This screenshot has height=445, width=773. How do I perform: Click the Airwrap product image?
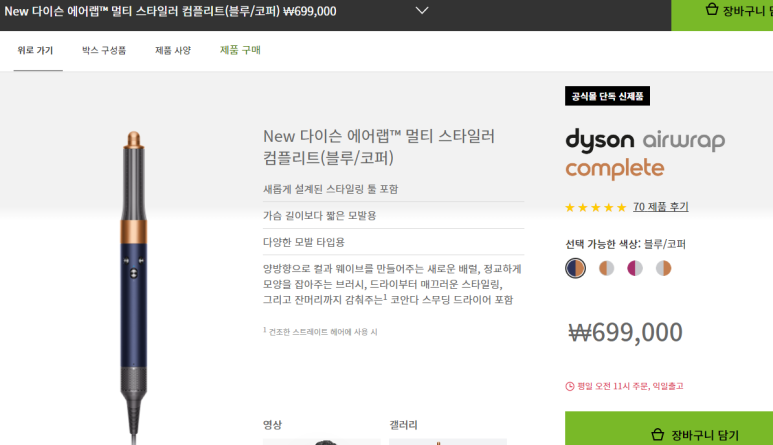coord(134,288)
